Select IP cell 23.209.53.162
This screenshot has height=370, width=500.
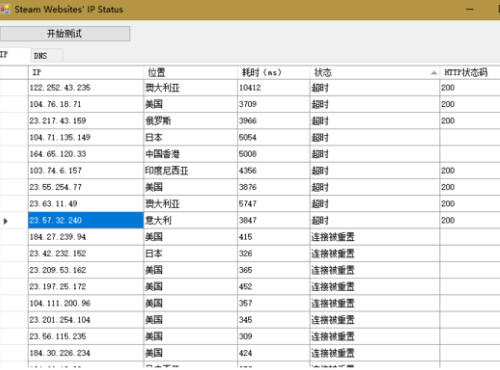click(86, 270)
